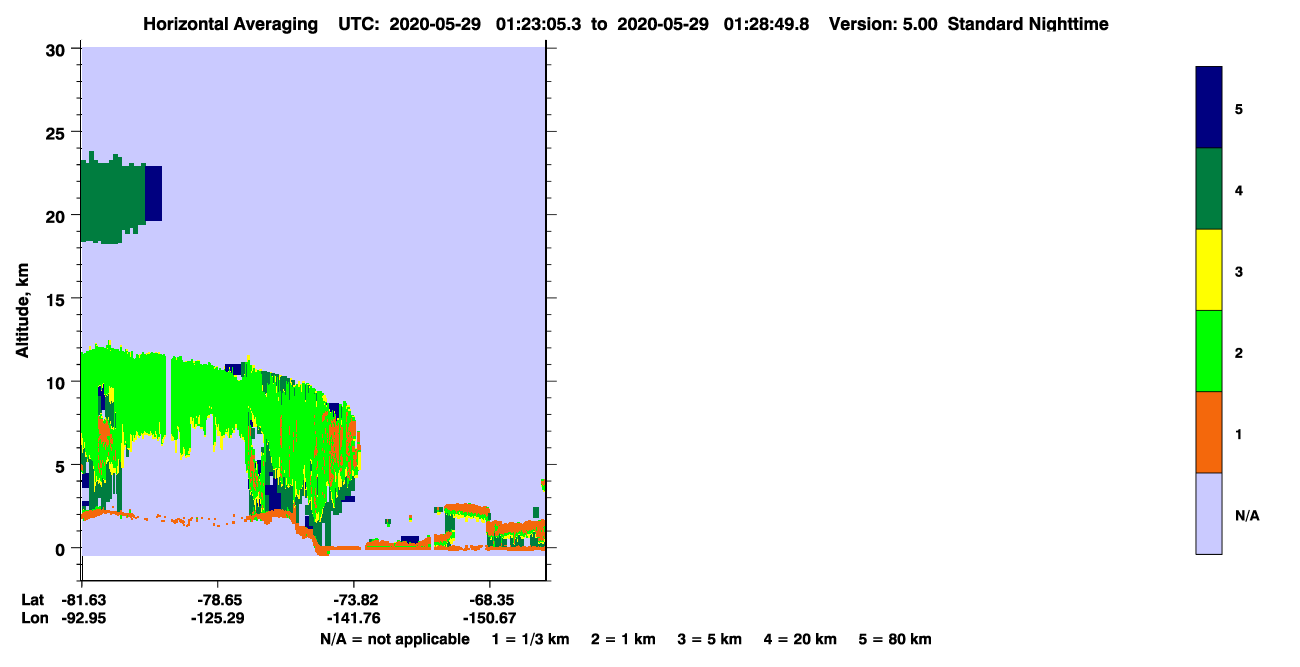
Task: Click the colorbar label '4'
Action: coord(1239,190)
